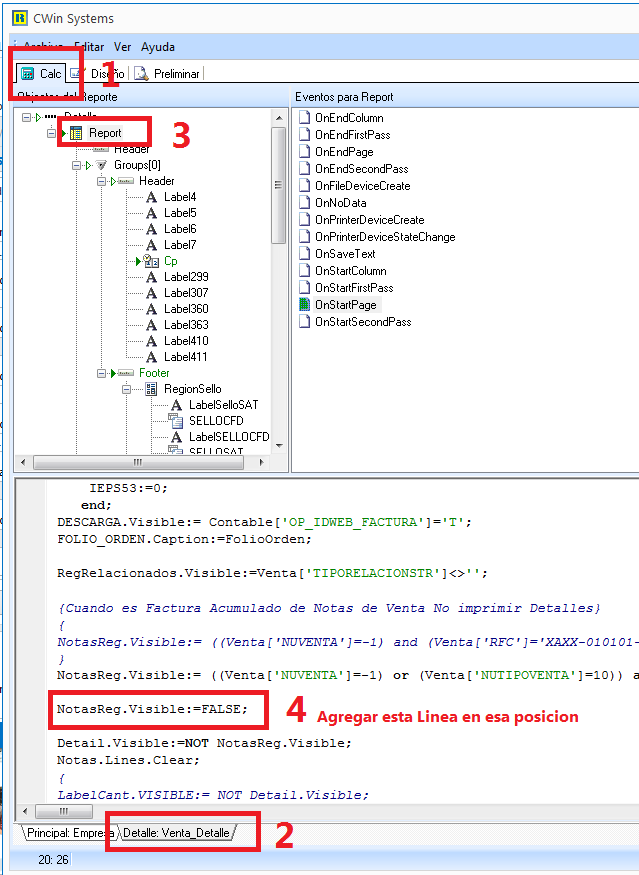Select Label410 in the tree
This screenshot has height=875, width=639.
point(186,340)
